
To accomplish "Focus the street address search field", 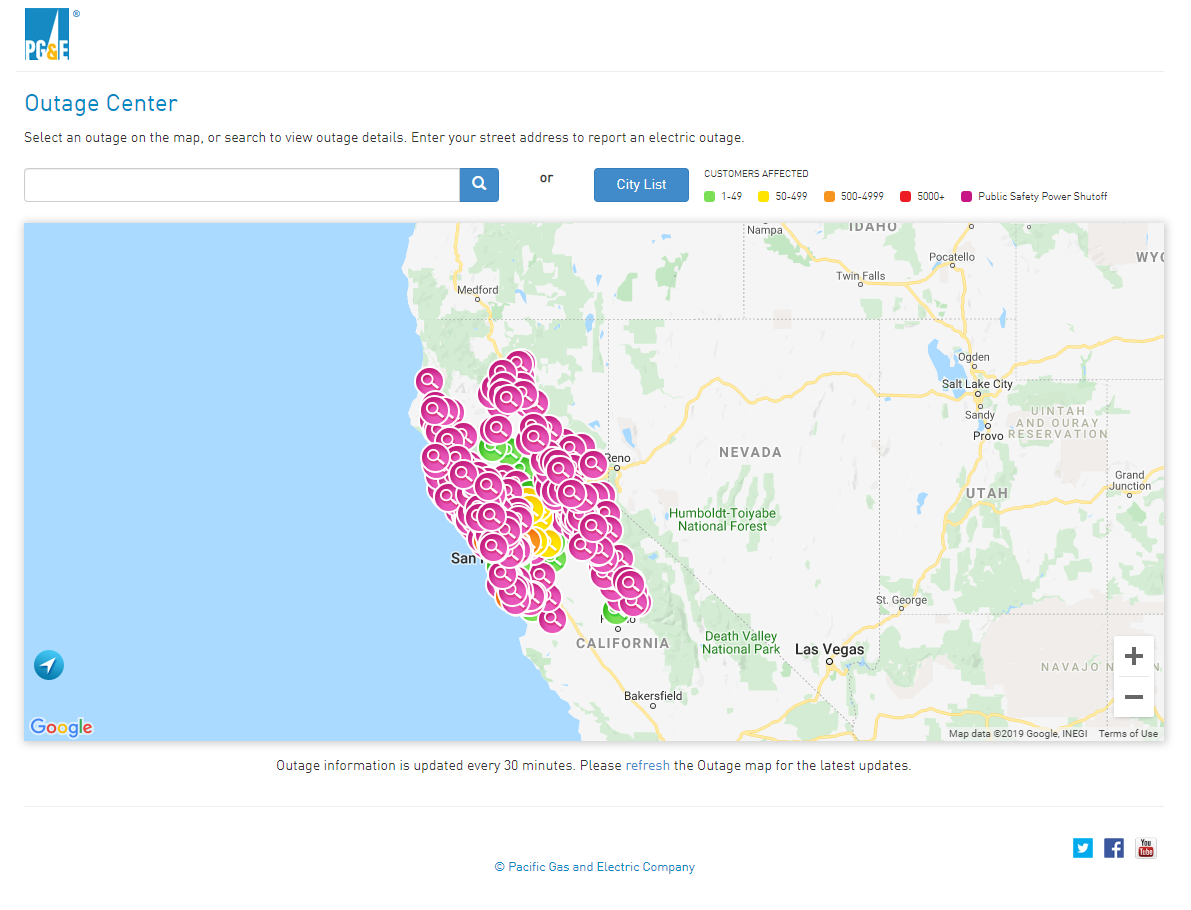I will (x=241, y=185).
